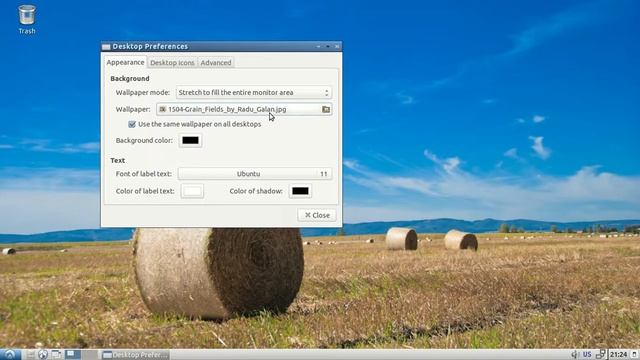Image resolution: width=640 pixels, height=360 pixels.
Task: Launch the file manager from the panel
Action: [30, 354]
